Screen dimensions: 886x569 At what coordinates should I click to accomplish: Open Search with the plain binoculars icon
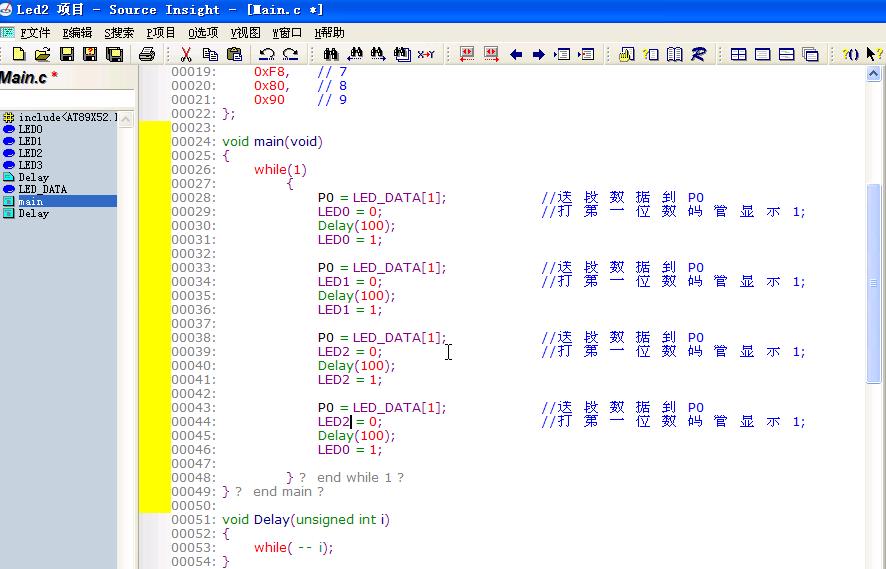331,54
